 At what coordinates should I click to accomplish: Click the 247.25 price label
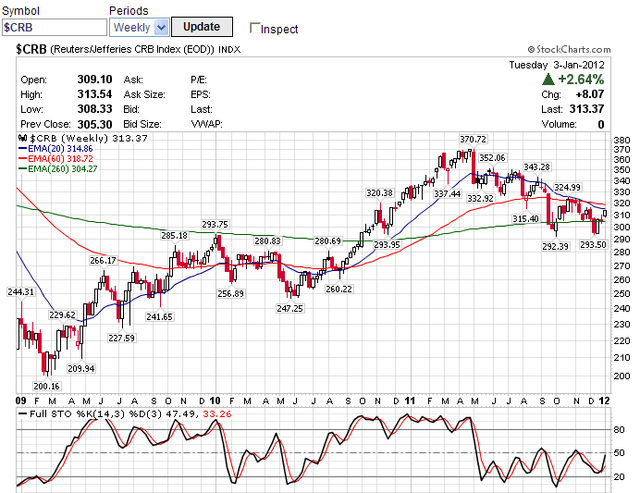[290, 308]
